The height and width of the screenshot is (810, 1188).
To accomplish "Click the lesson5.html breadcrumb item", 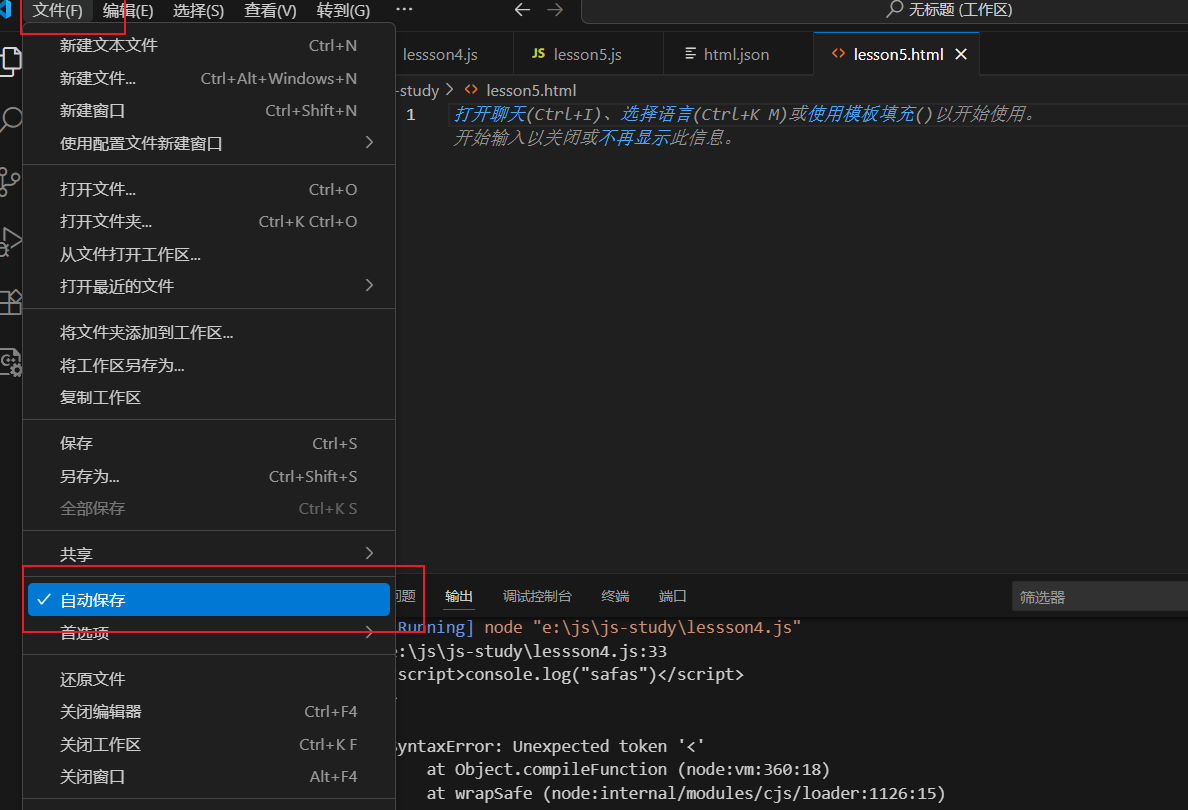I will click(530, 90).
